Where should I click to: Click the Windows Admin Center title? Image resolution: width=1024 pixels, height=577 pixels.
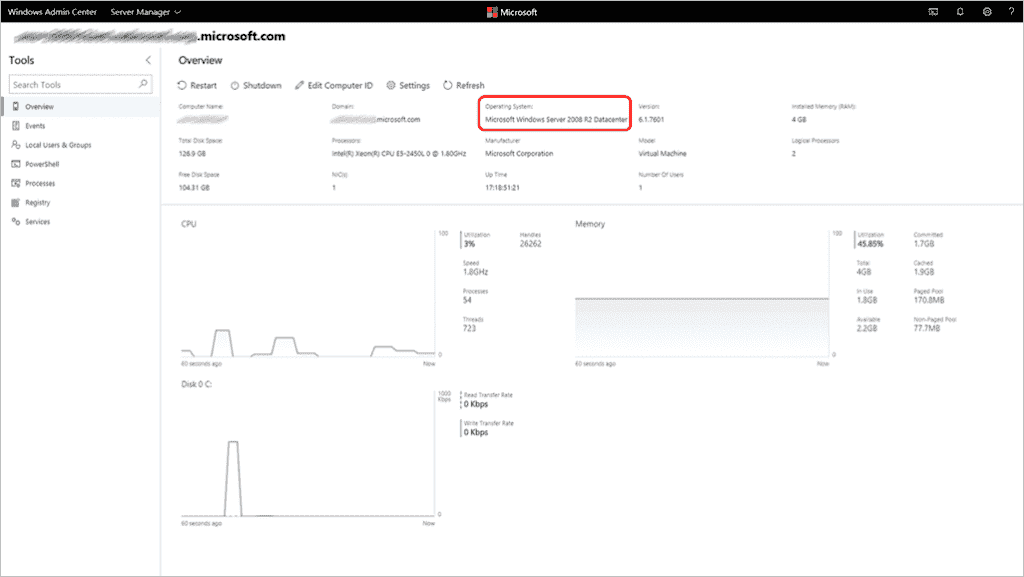tap(53, 12)
